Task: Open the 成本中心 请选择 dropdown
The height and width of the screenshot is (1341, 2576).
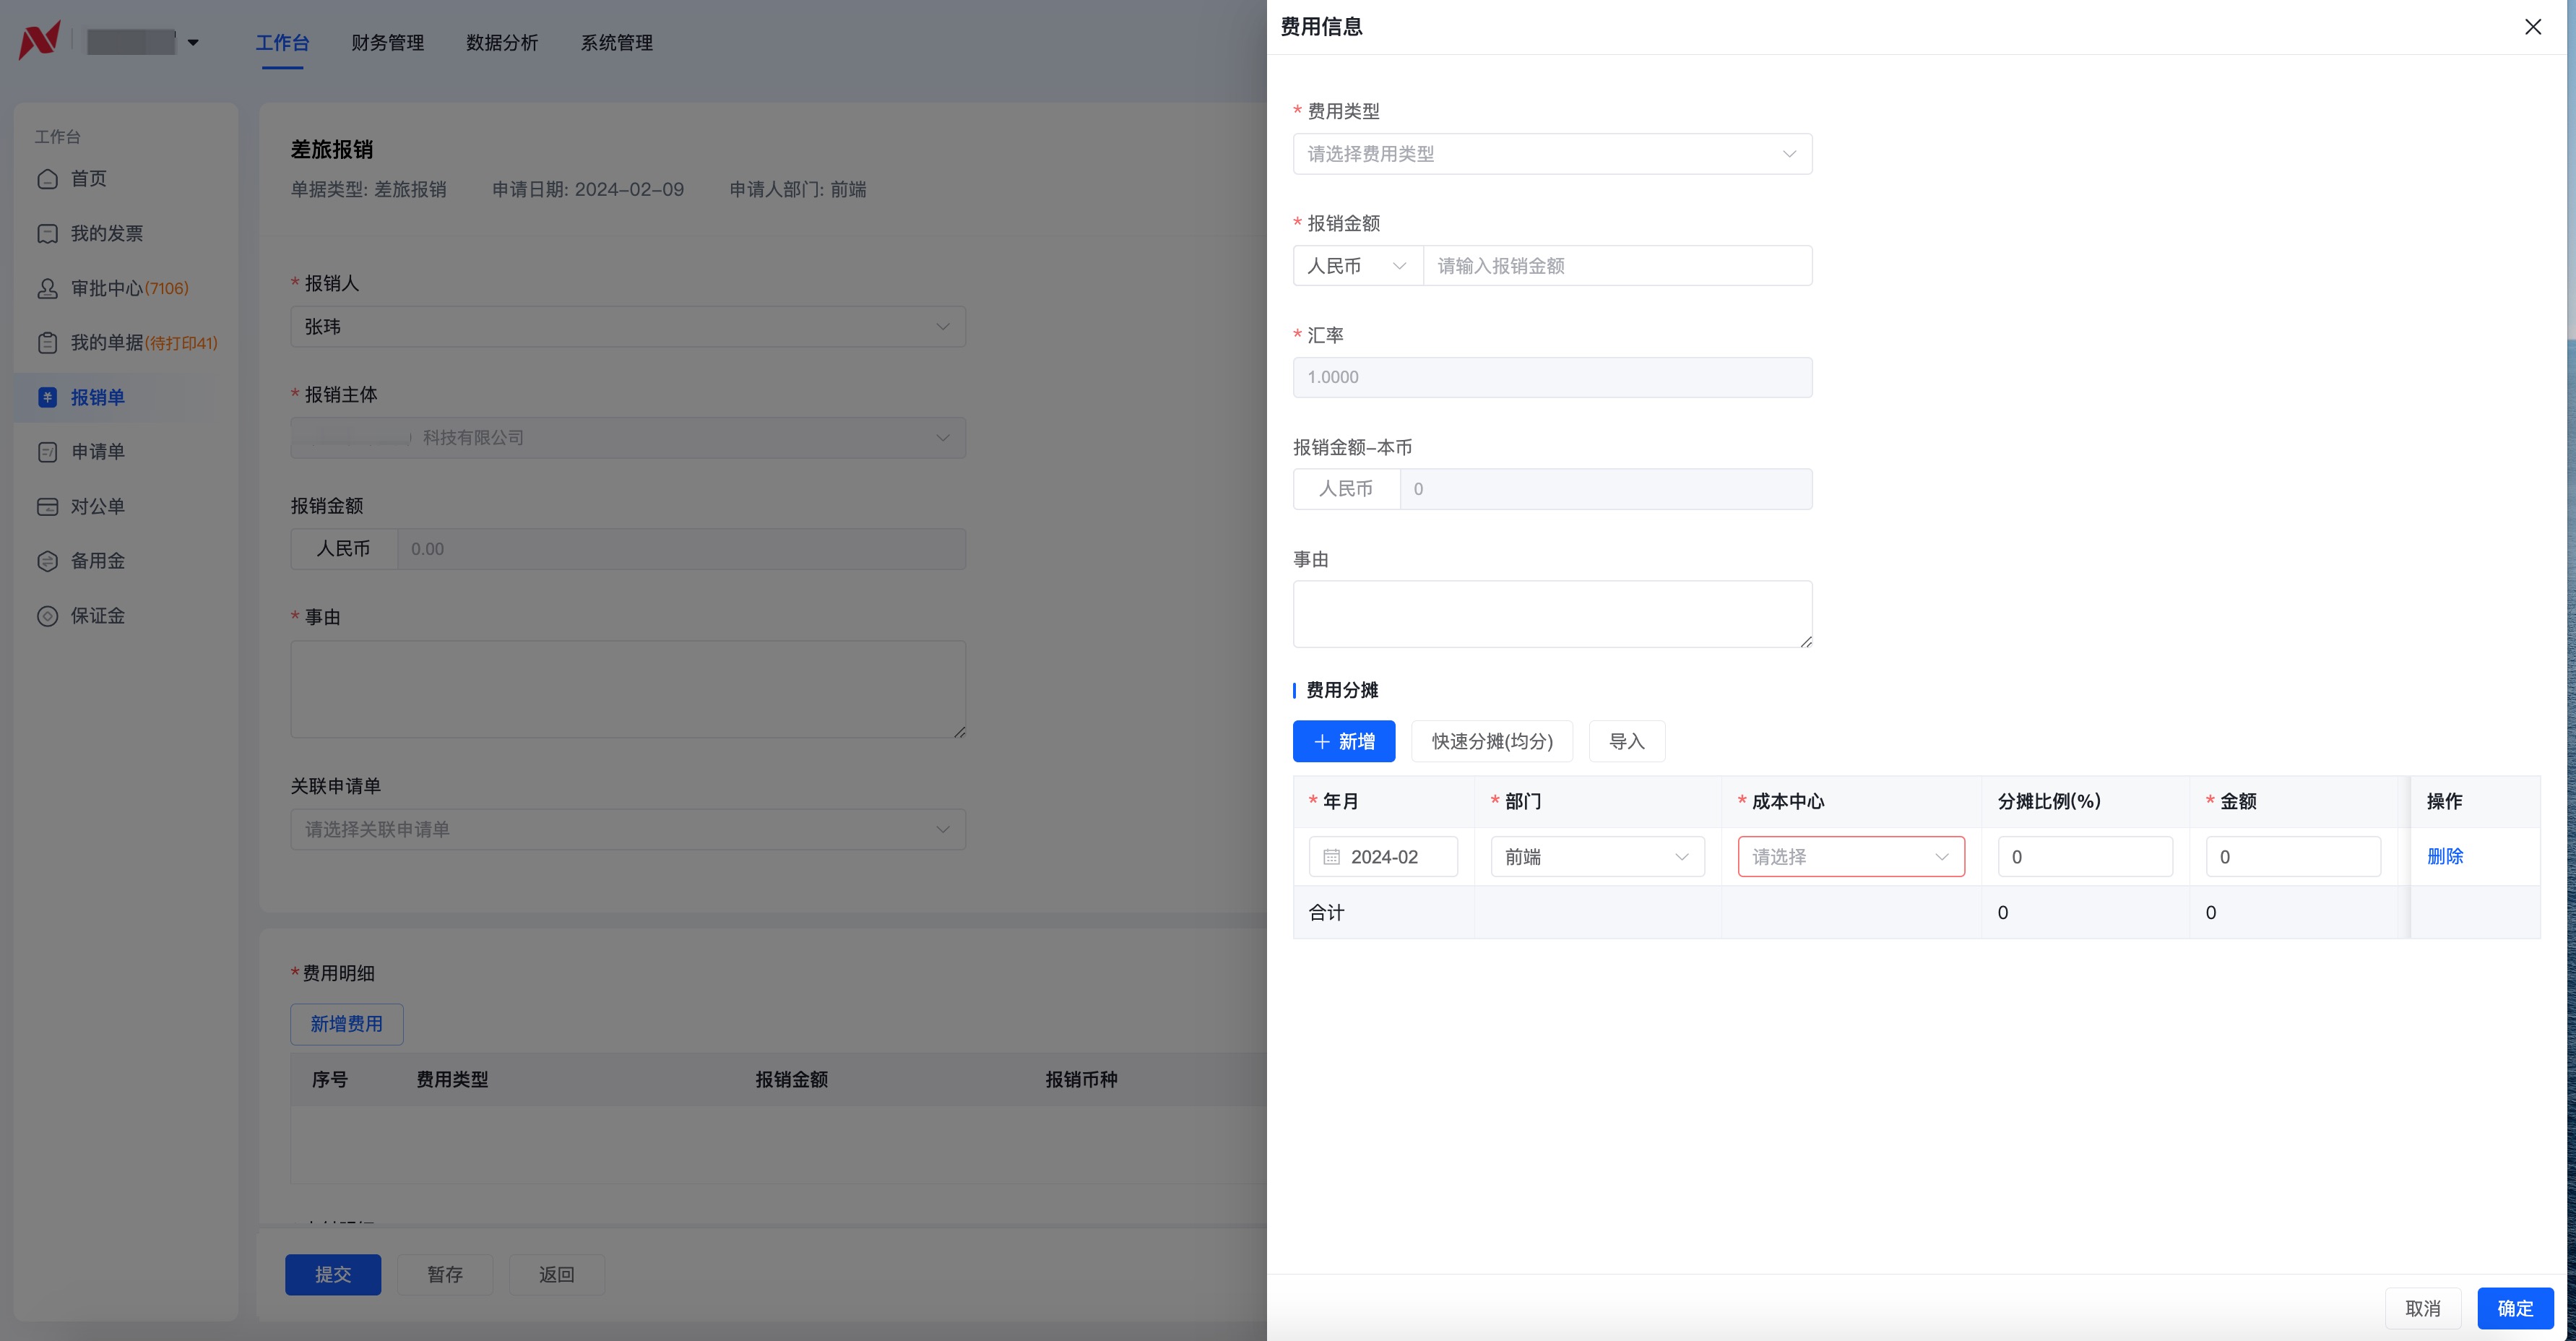Action: [1851, 857]
